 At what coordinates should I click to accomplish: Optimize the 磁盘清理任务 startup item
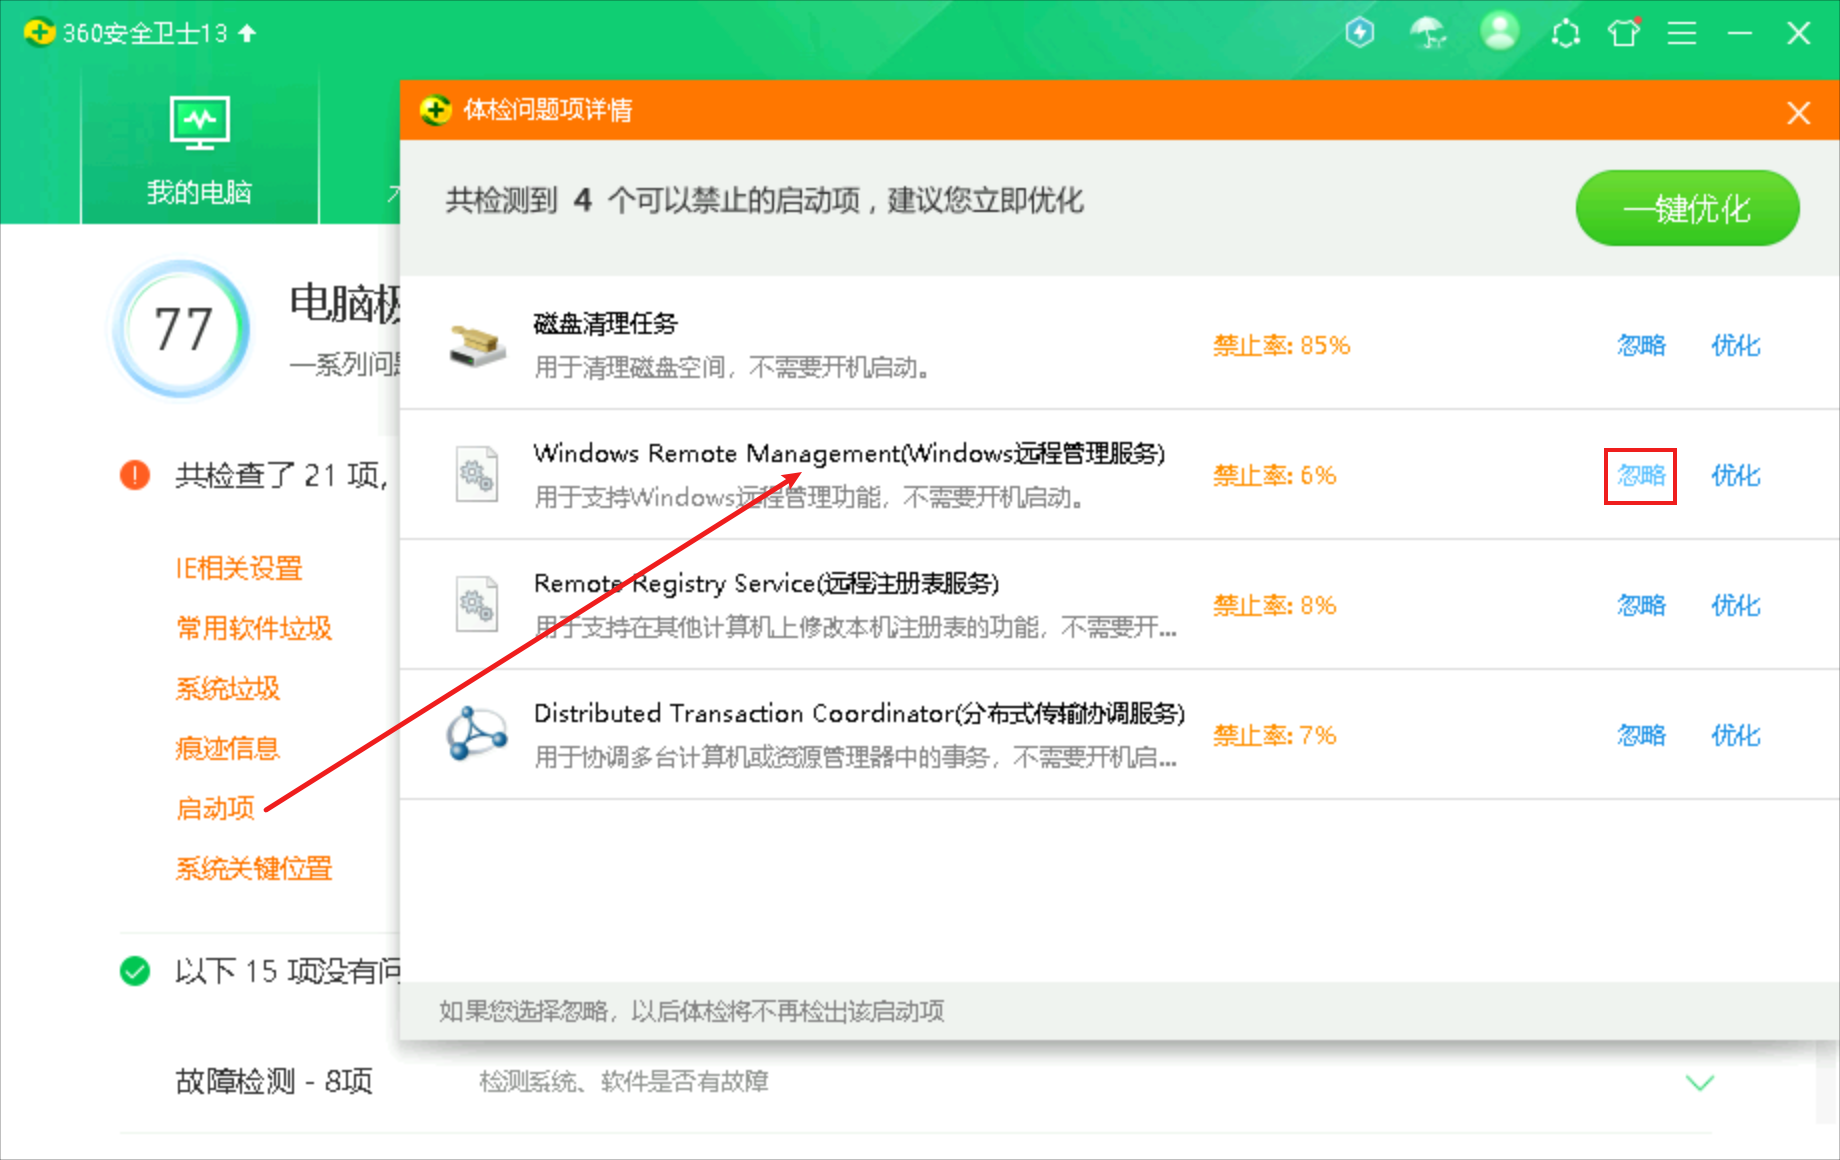[x=1735, y=345]
